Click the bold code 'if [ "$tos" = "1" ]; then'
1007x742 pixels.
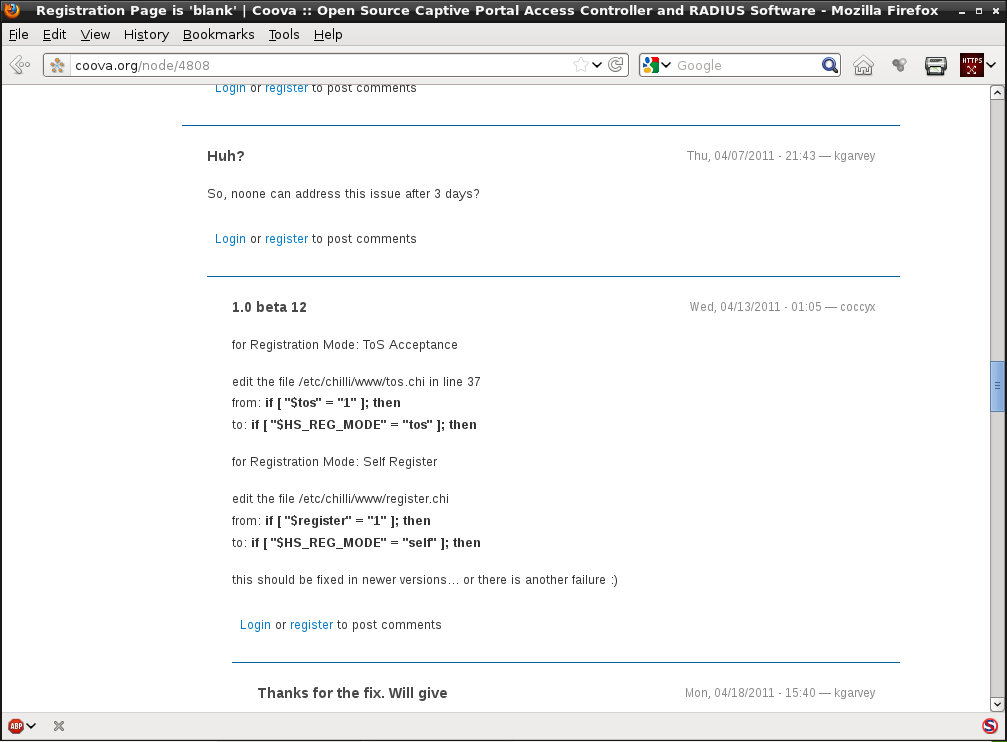coord(333,403)
